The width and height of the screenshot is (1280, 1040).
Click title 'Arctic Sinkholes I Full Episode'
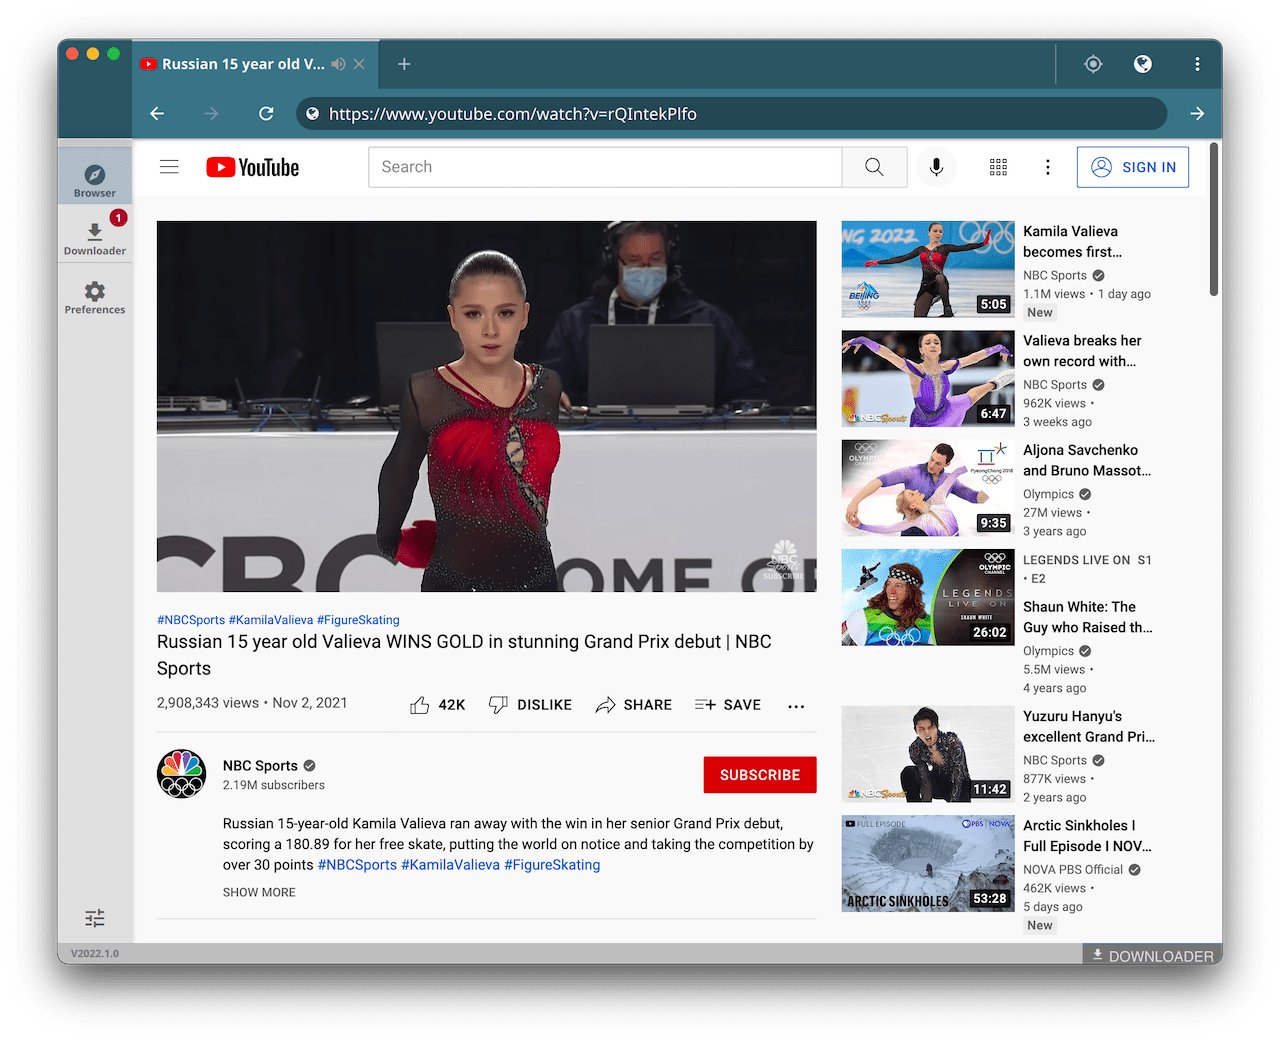(x=1087, y=836)
